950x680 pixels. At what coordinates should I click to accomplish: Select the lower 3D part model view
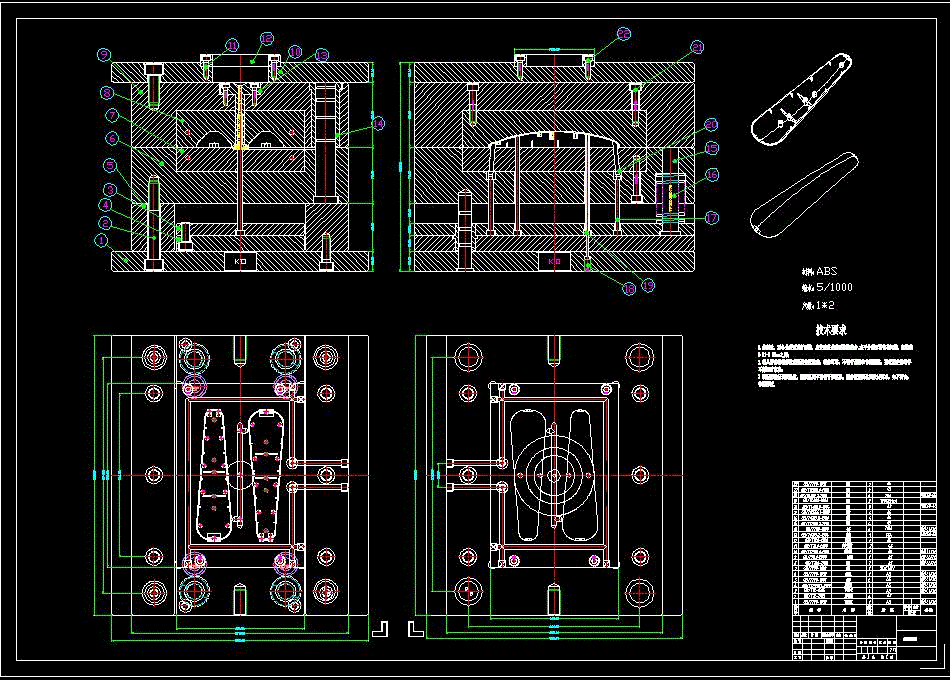(805, 194)
